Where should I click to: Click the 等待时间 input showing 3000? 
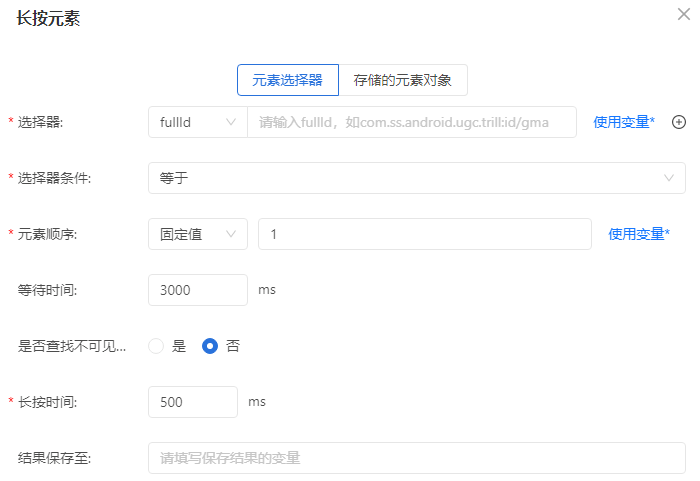(x=197, y=290)
